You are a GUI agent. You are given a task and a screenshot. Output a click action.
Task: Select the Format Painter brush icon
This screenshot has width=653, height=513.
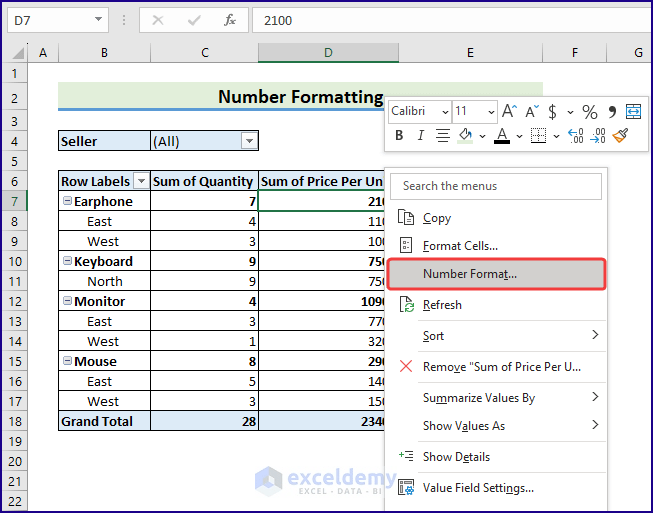tap(620, 135)
